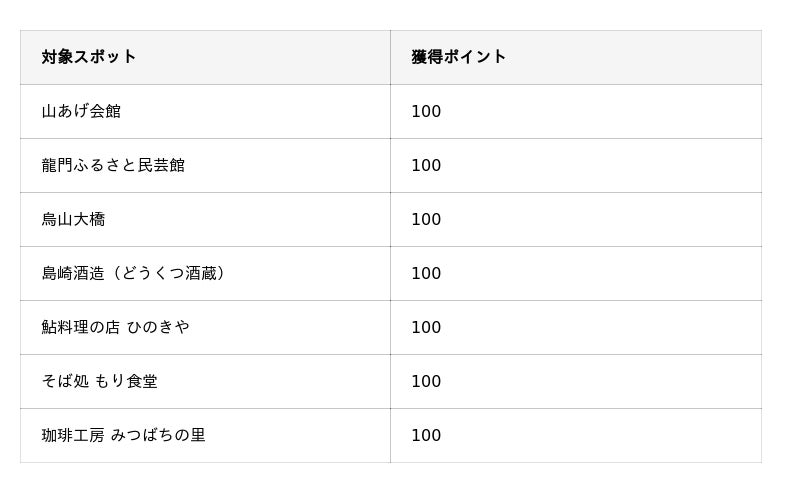Select the 山あげ会館 cell
This screenshot has width=800, height=493.
pyautogui.click(x=205, y=111)
